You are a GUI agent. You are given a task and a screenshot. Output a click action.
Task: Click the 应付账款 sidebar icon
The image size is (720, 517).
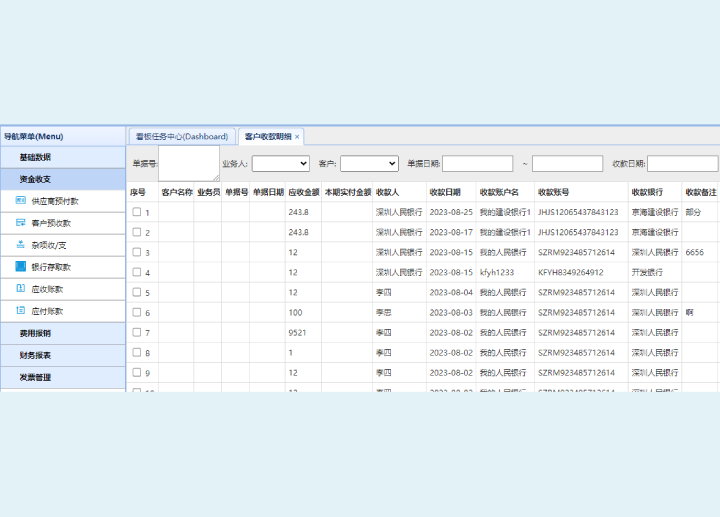(21, 311)
